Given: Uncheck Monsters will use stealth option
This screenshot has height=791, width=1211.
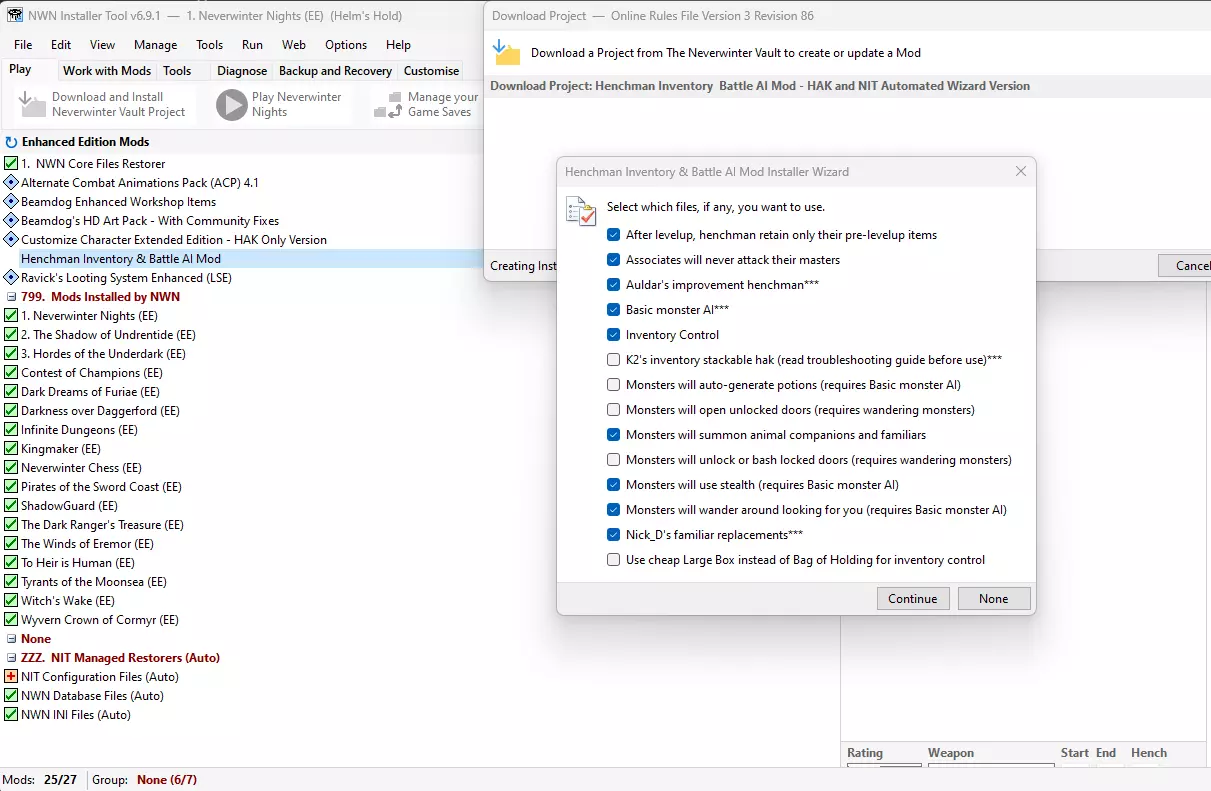Looking at the screenshot, I should pyautogui.click(x=614, y=485).
